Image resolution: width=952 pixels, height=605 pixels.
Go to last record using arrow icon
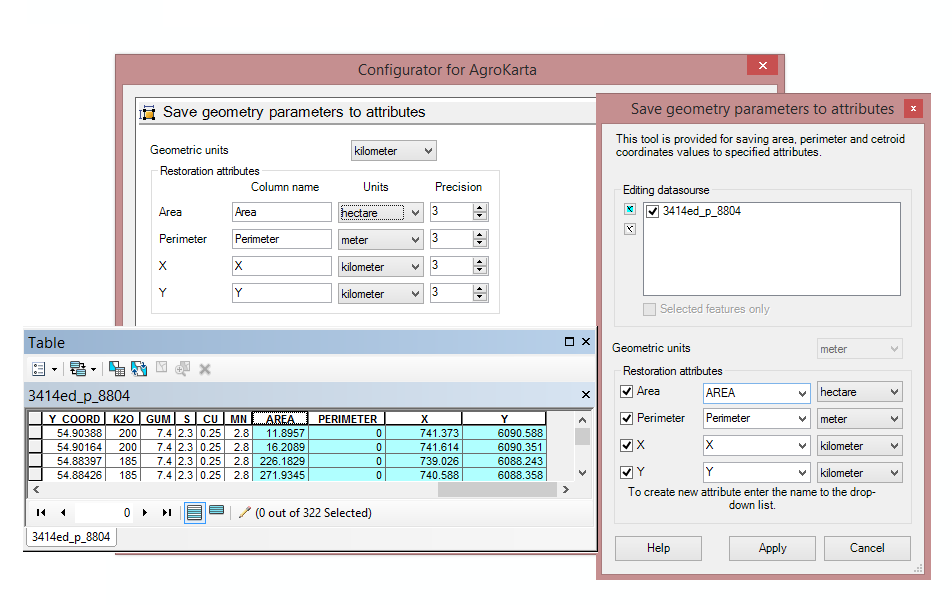pos(166,512)
